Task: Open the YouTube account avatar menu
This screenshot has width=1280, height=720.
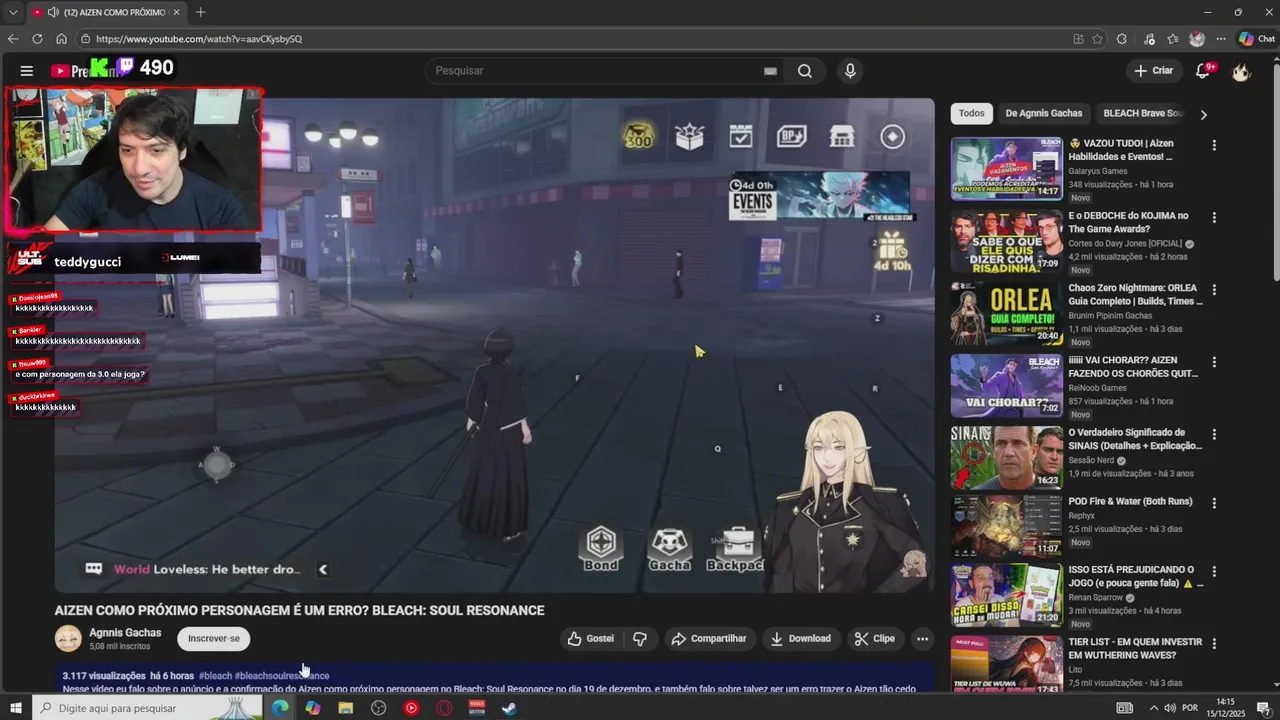Action: [1241, 71]
